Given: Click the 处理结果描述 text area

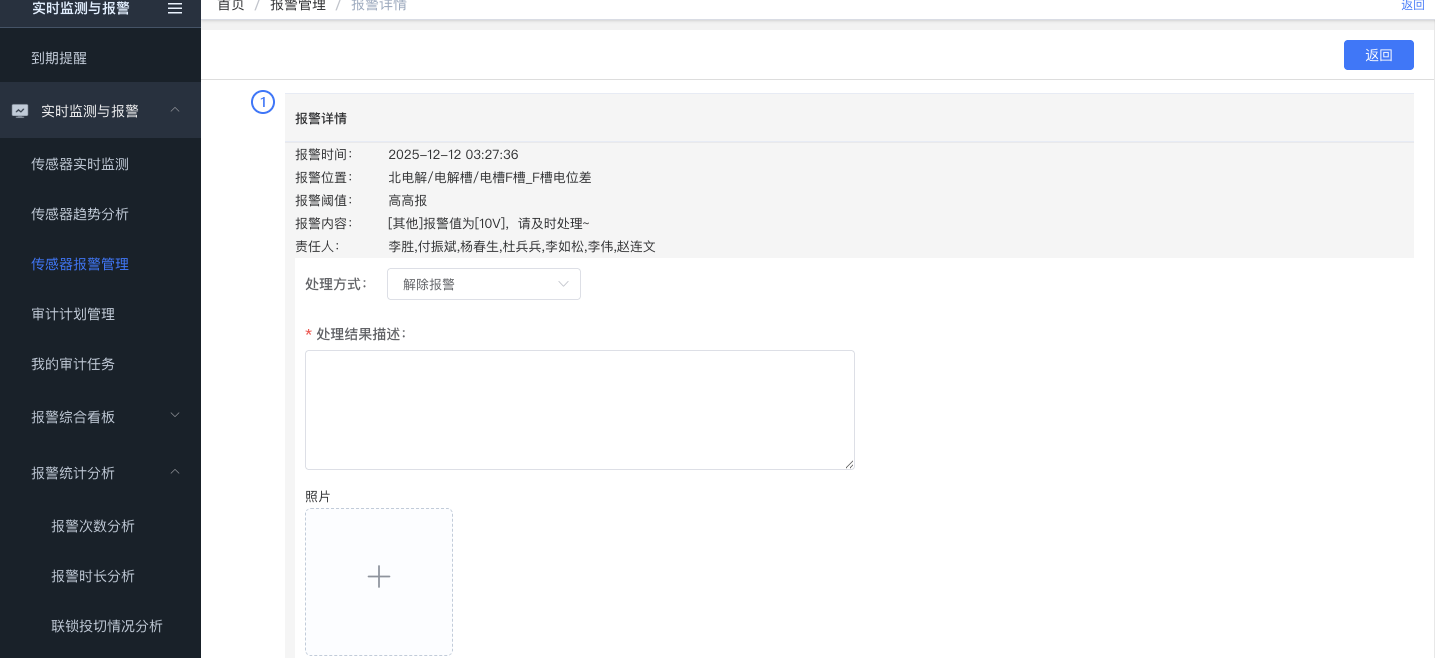Looking at the screenshot, I should (579, 410).
